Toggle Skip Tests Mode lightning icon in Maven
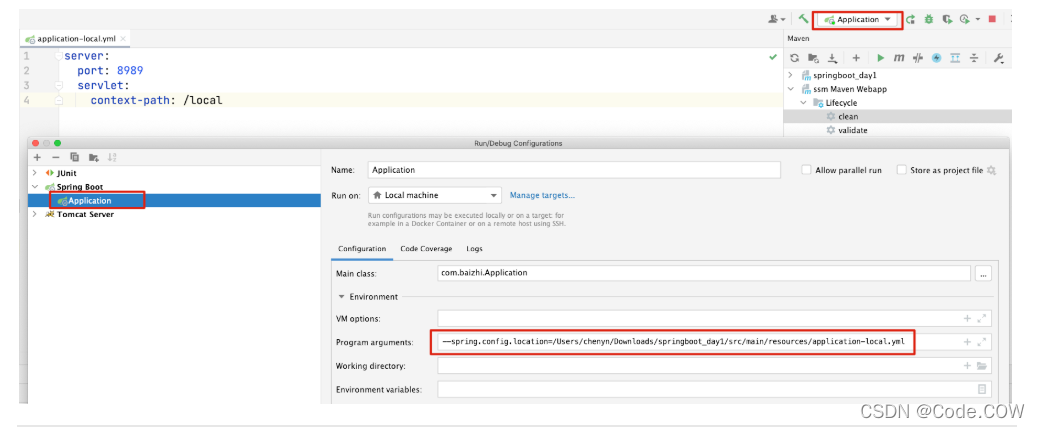 [x=937, y=58]
